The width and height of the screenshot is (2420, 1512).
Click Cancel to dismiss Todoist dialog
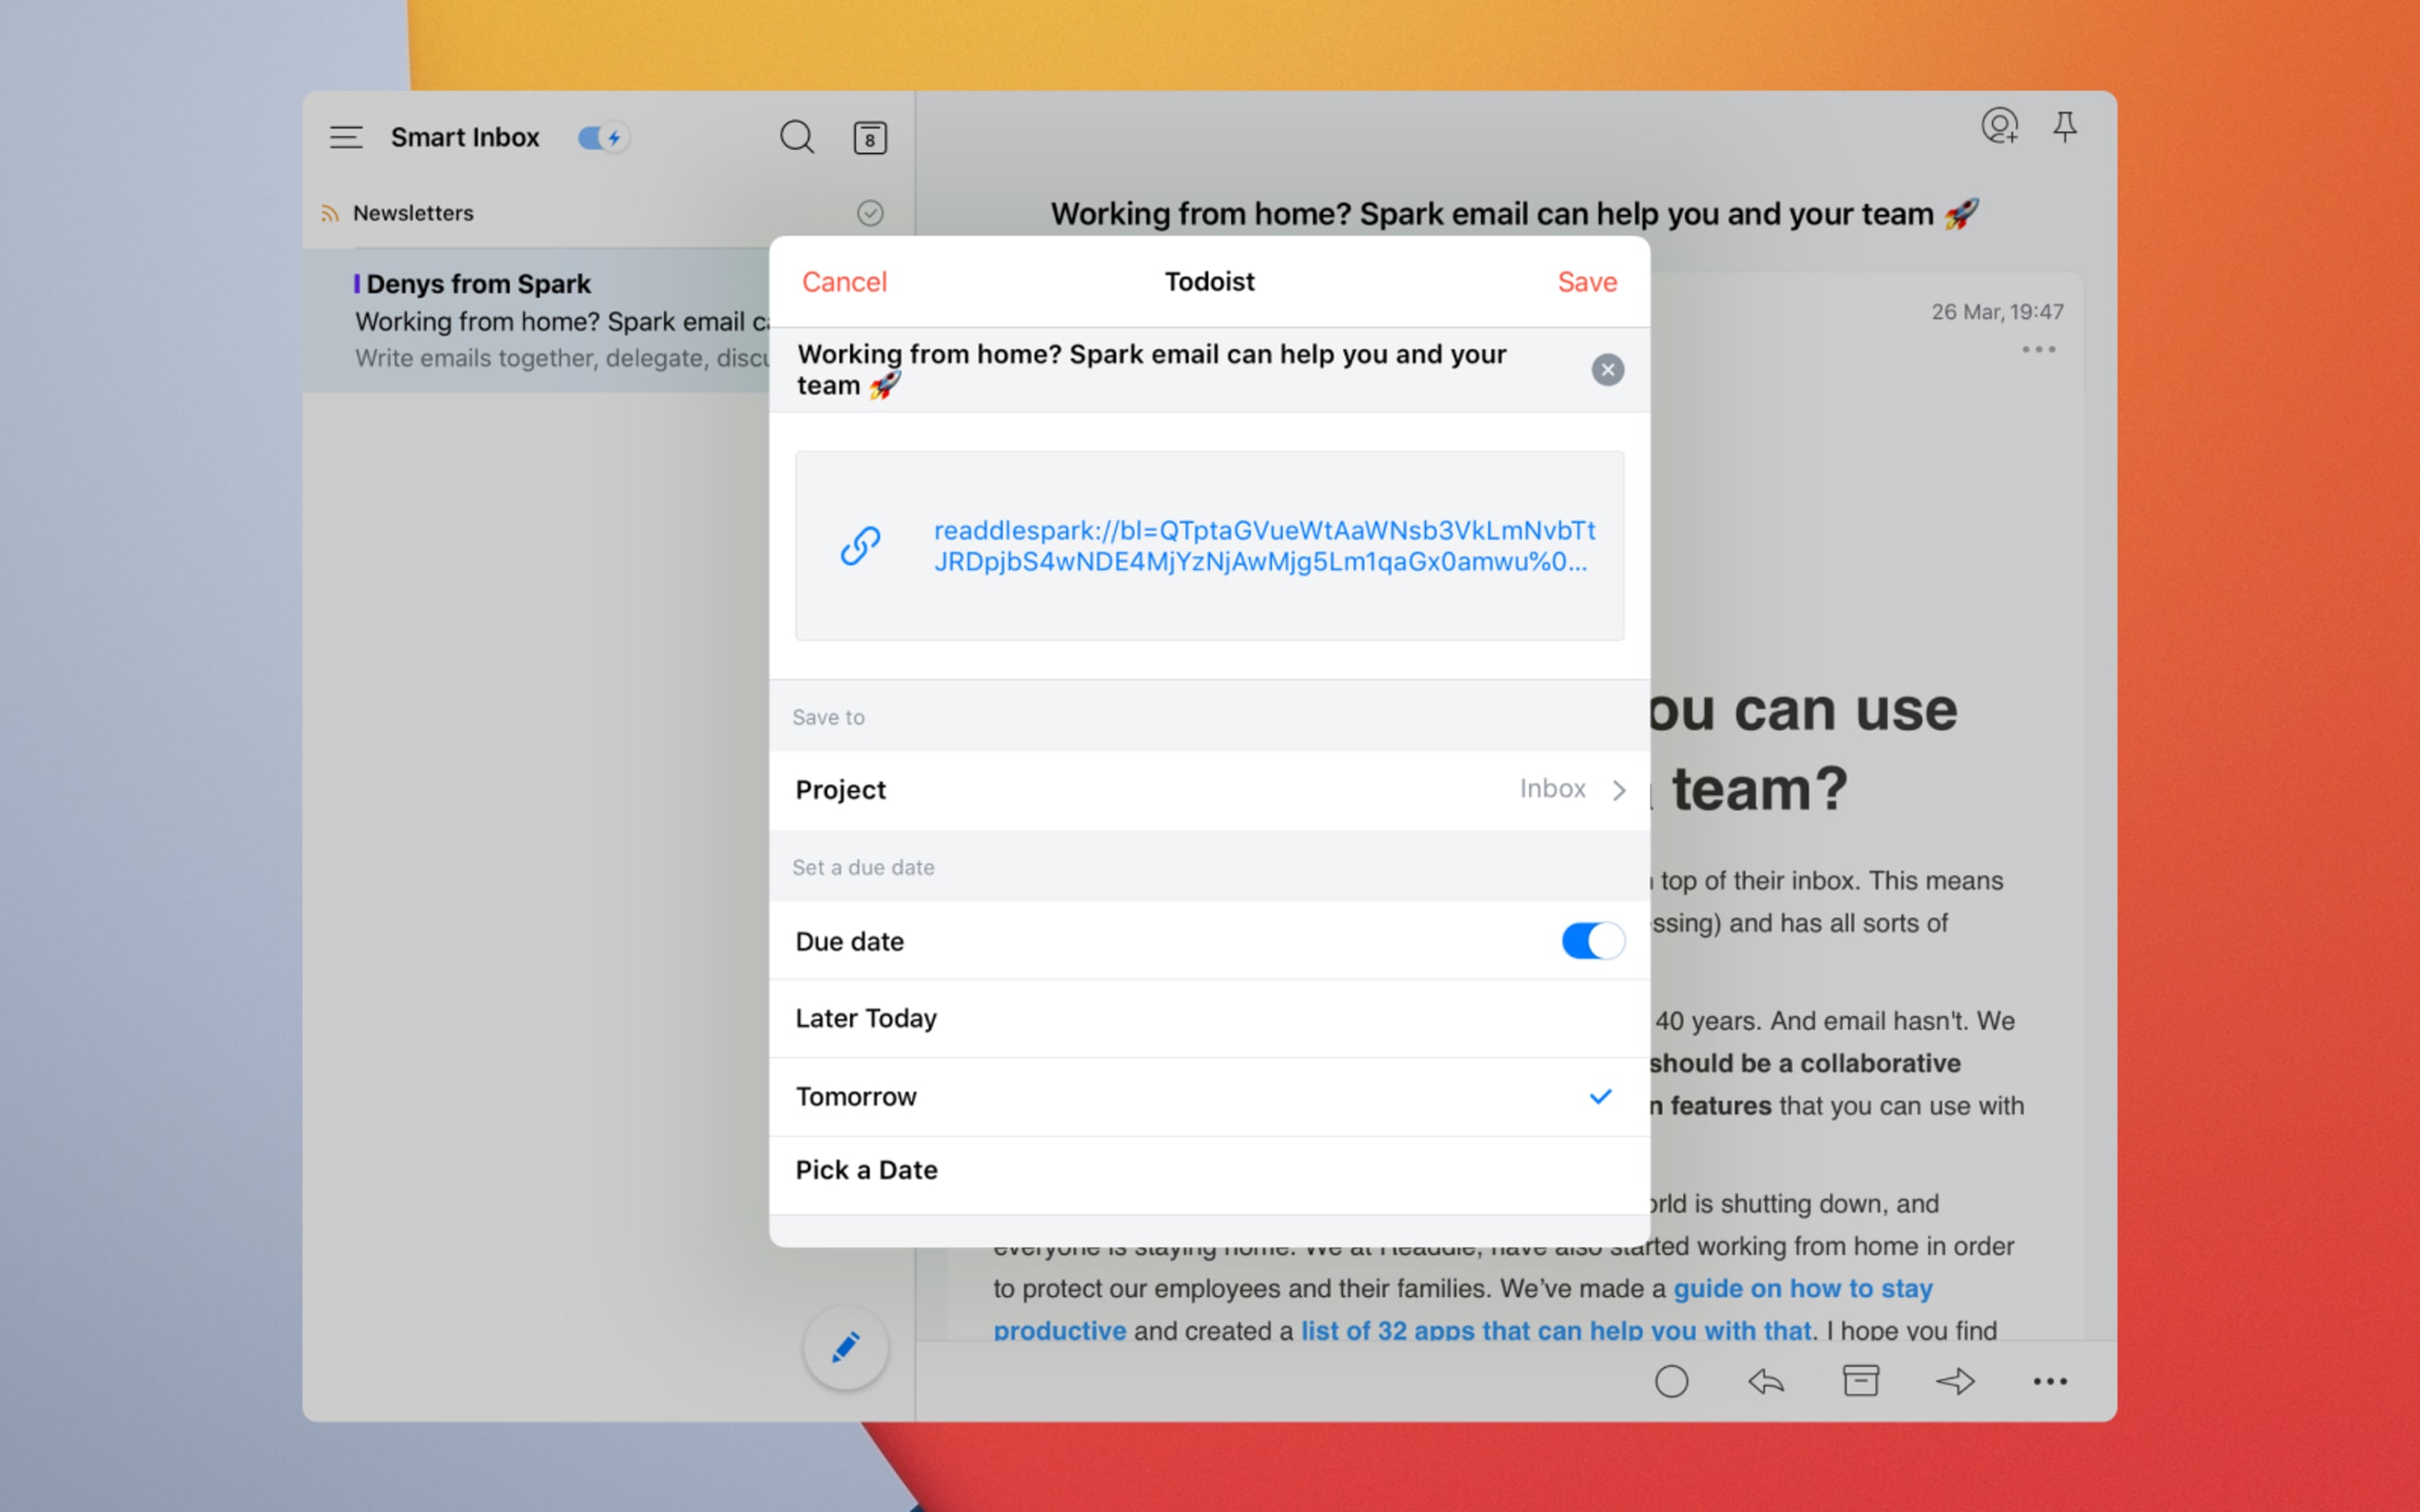[843, 280]
